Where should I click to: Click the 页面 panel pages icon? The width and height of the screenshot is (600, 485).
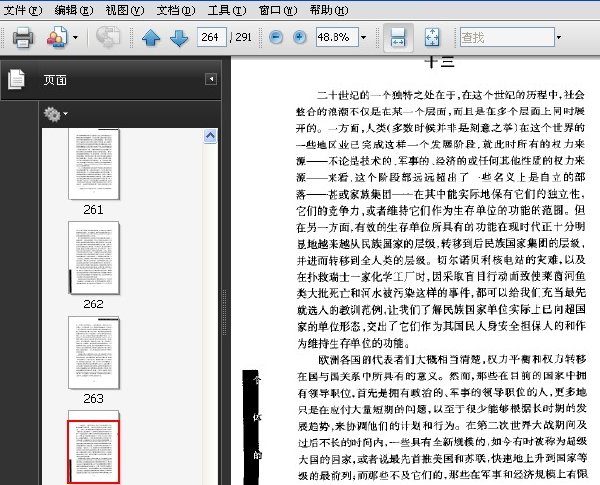pyautogui.click(x=16, y=80)
